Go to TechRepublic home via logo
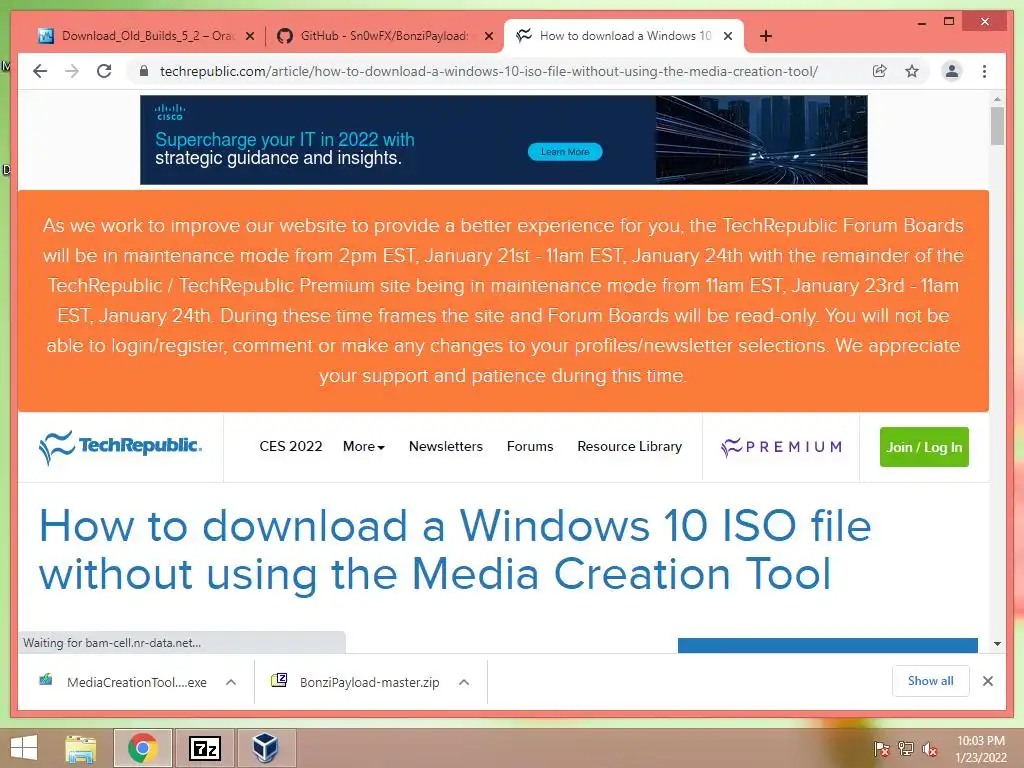The width and height of the screenshot is (1024, 768). pyautogui.click(x=120, y=447)
